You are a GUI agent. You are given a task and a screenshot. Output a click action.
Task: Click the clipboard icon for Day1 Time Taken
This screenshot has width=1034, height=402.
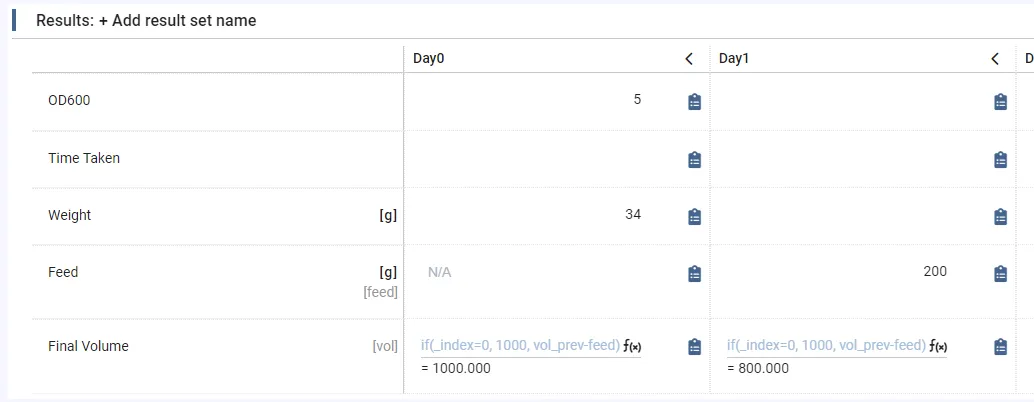(1000, 159)
